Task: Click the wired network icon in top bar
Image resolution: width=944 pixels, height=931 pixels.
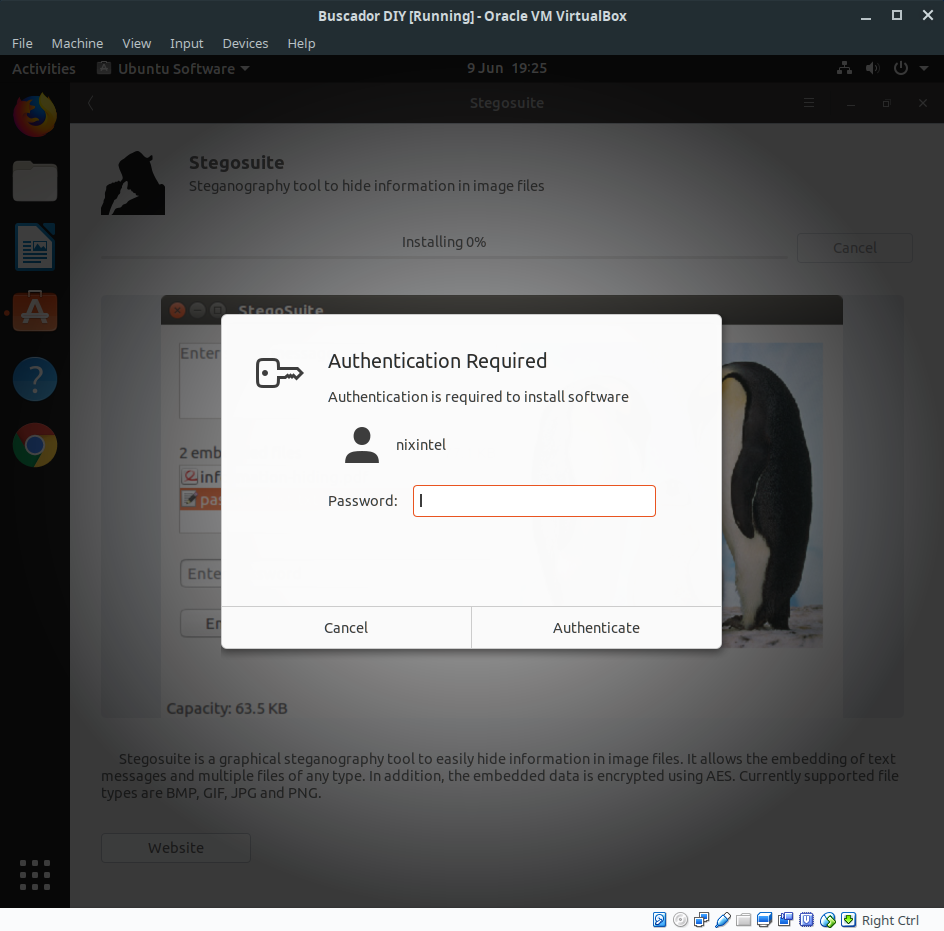Action: click(844, 68)
